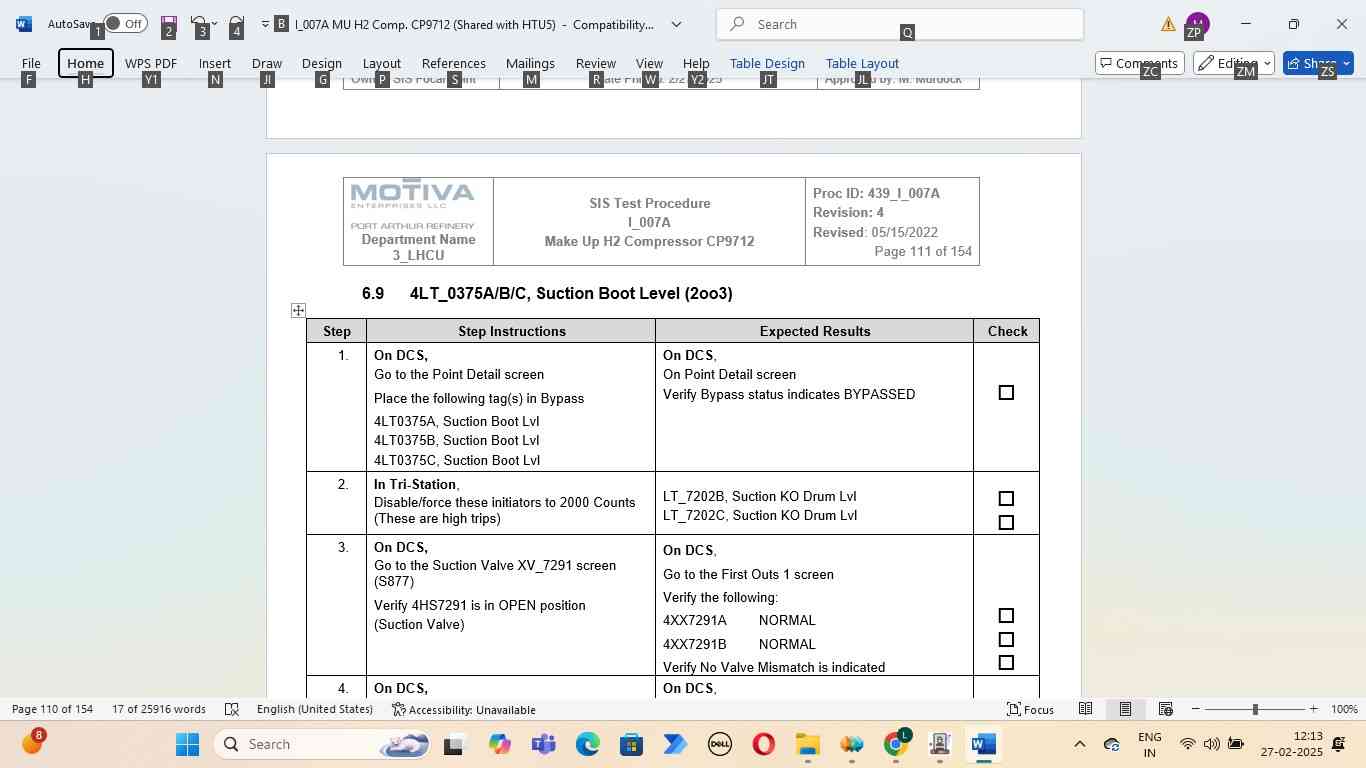Click the zoom slider handle
The height and width of the screenshot is (768, 1366).
click(1255, 709)
